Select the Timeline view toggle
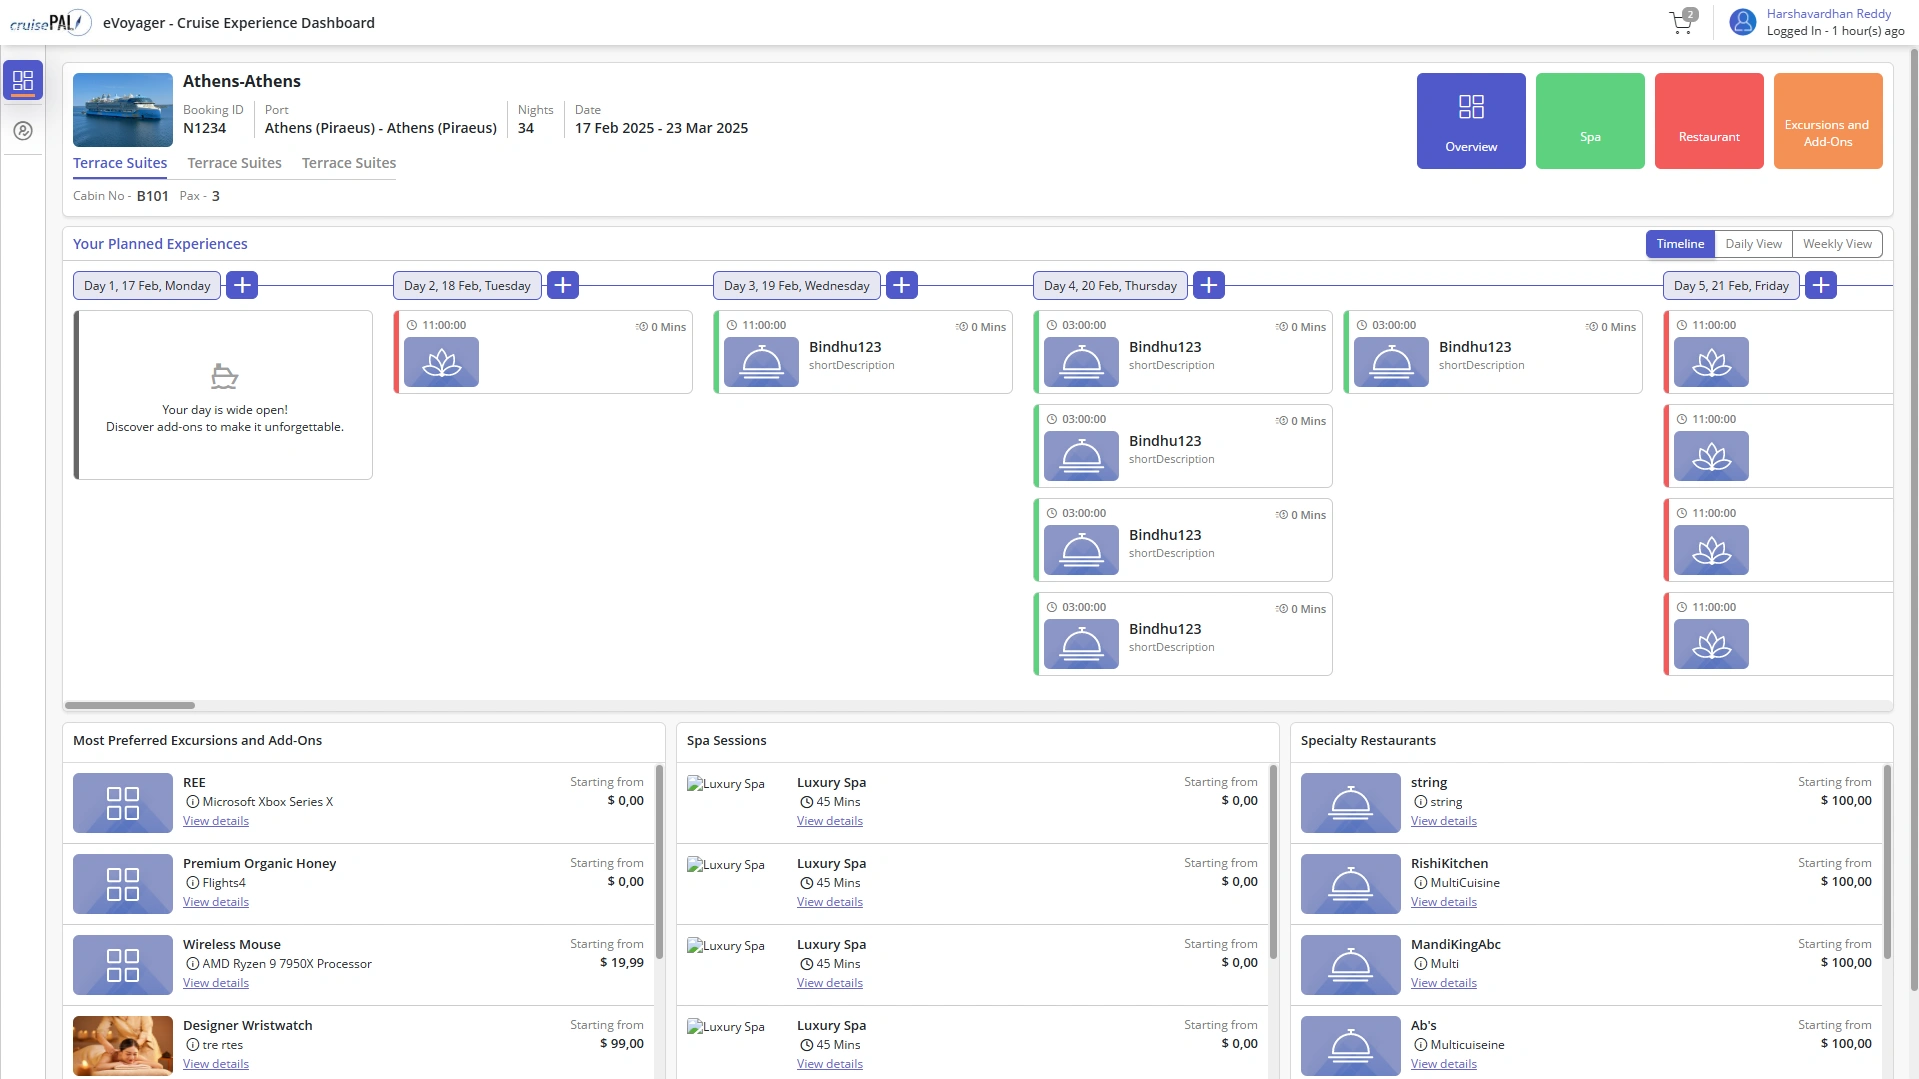The width and height of the screenshot is (1919, 1079). click(1679, 244)
